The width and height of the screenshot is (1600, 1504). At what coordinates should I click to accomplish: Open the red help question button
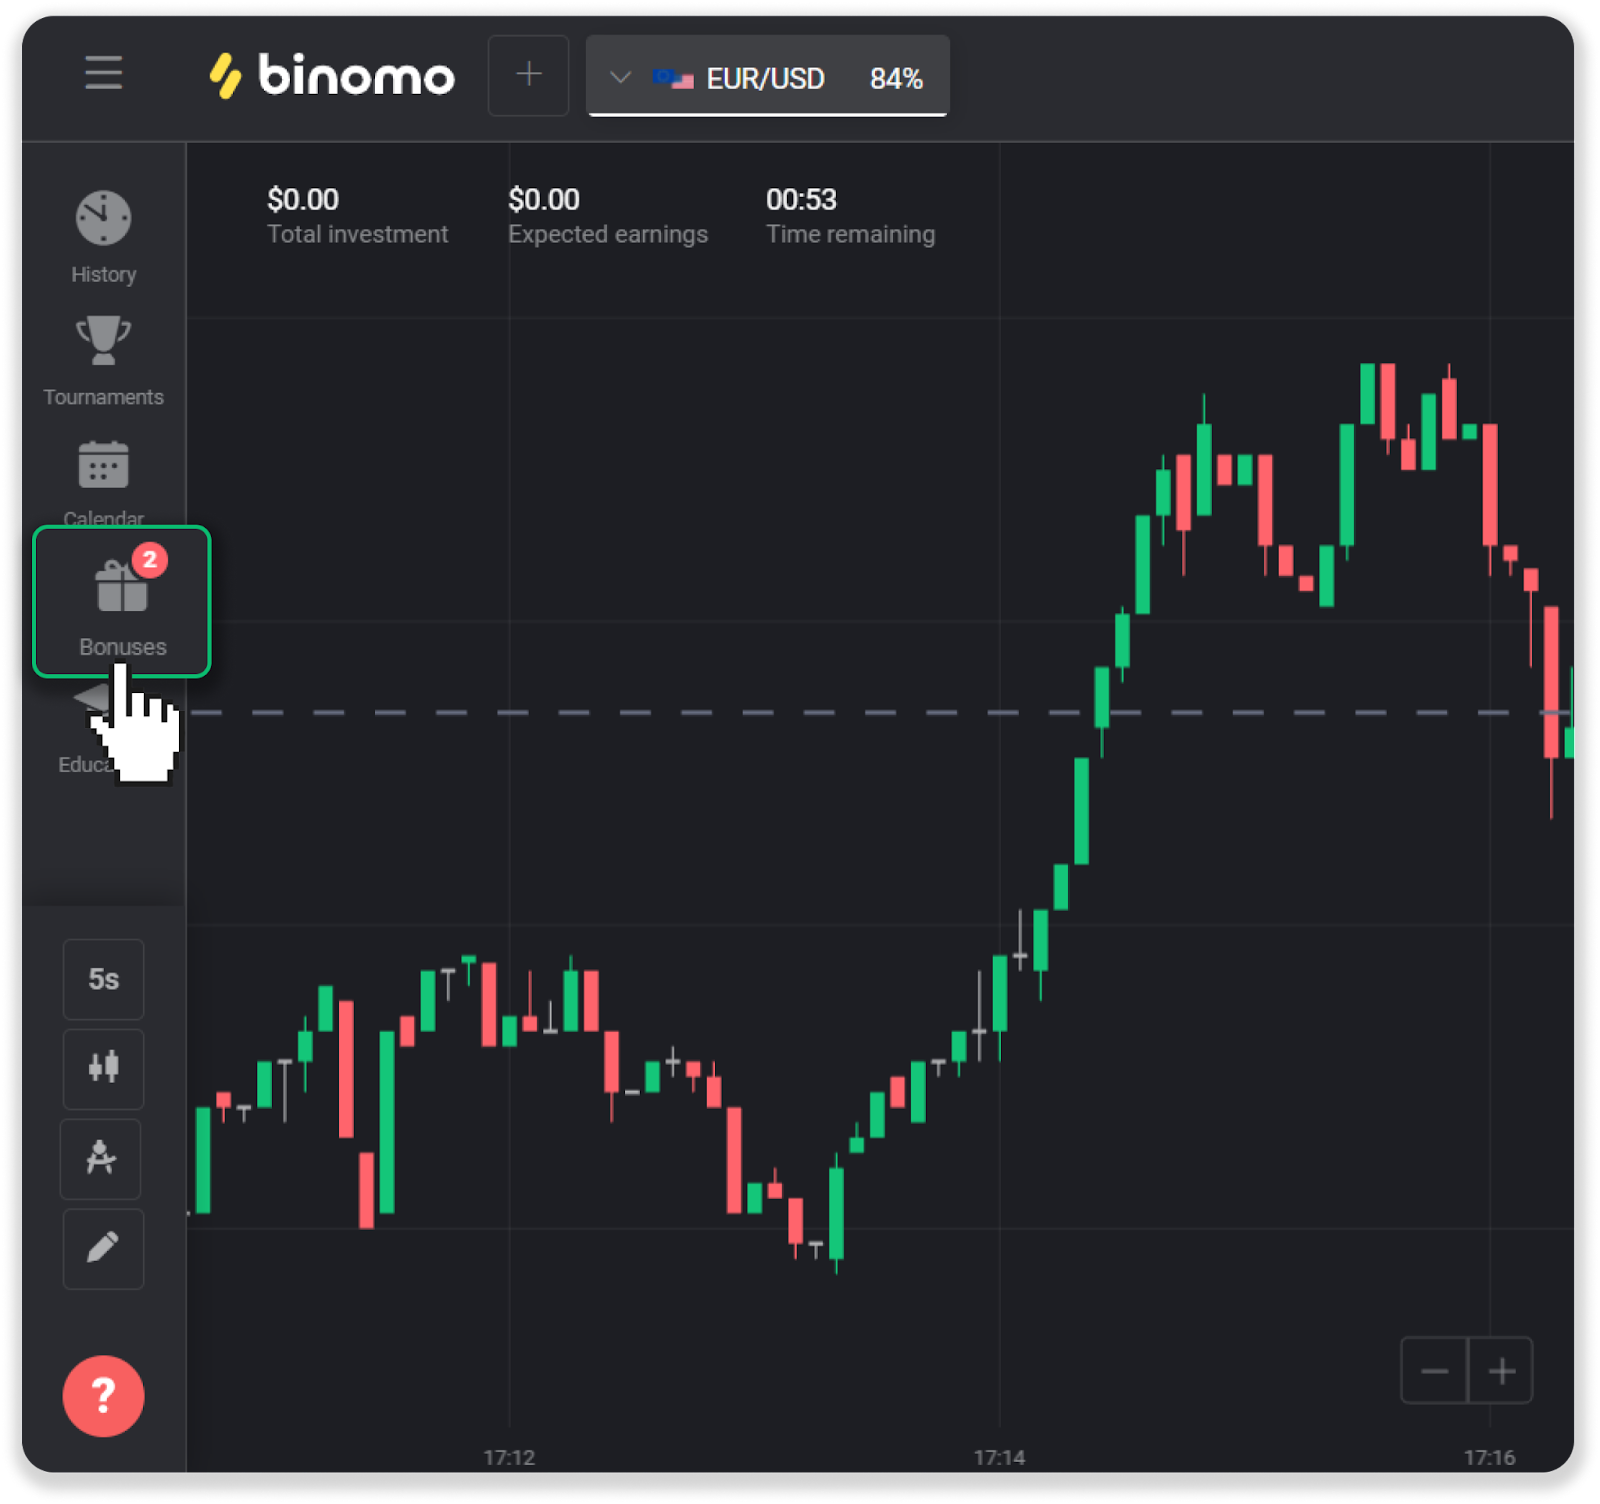(103, 1395)
